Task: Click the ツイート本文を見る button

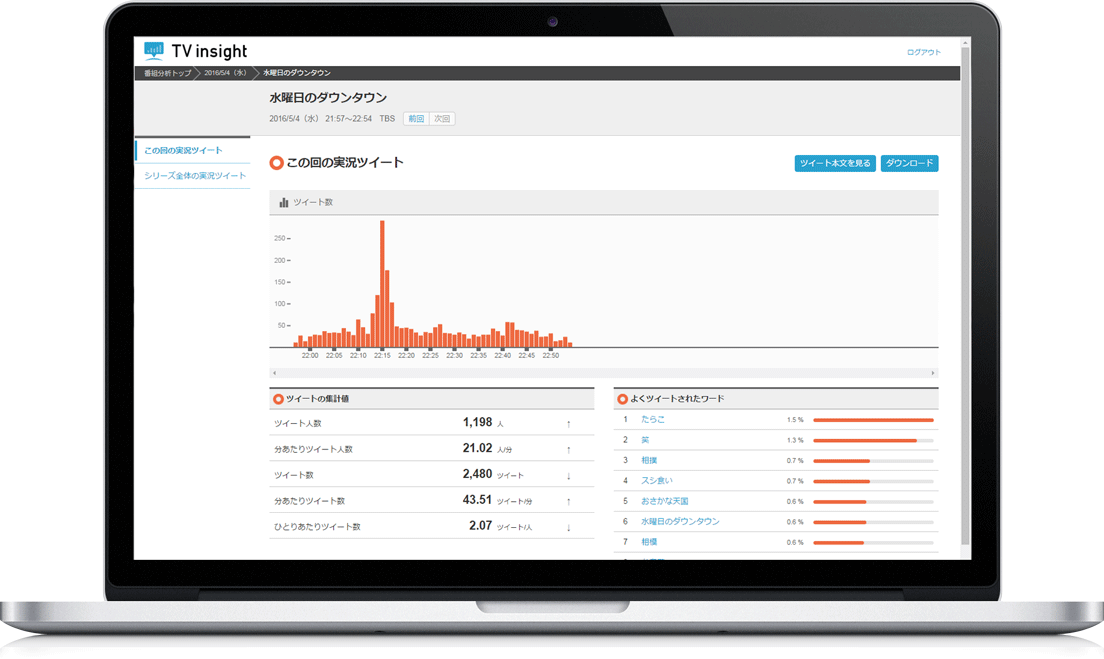Action: (835, 163)
